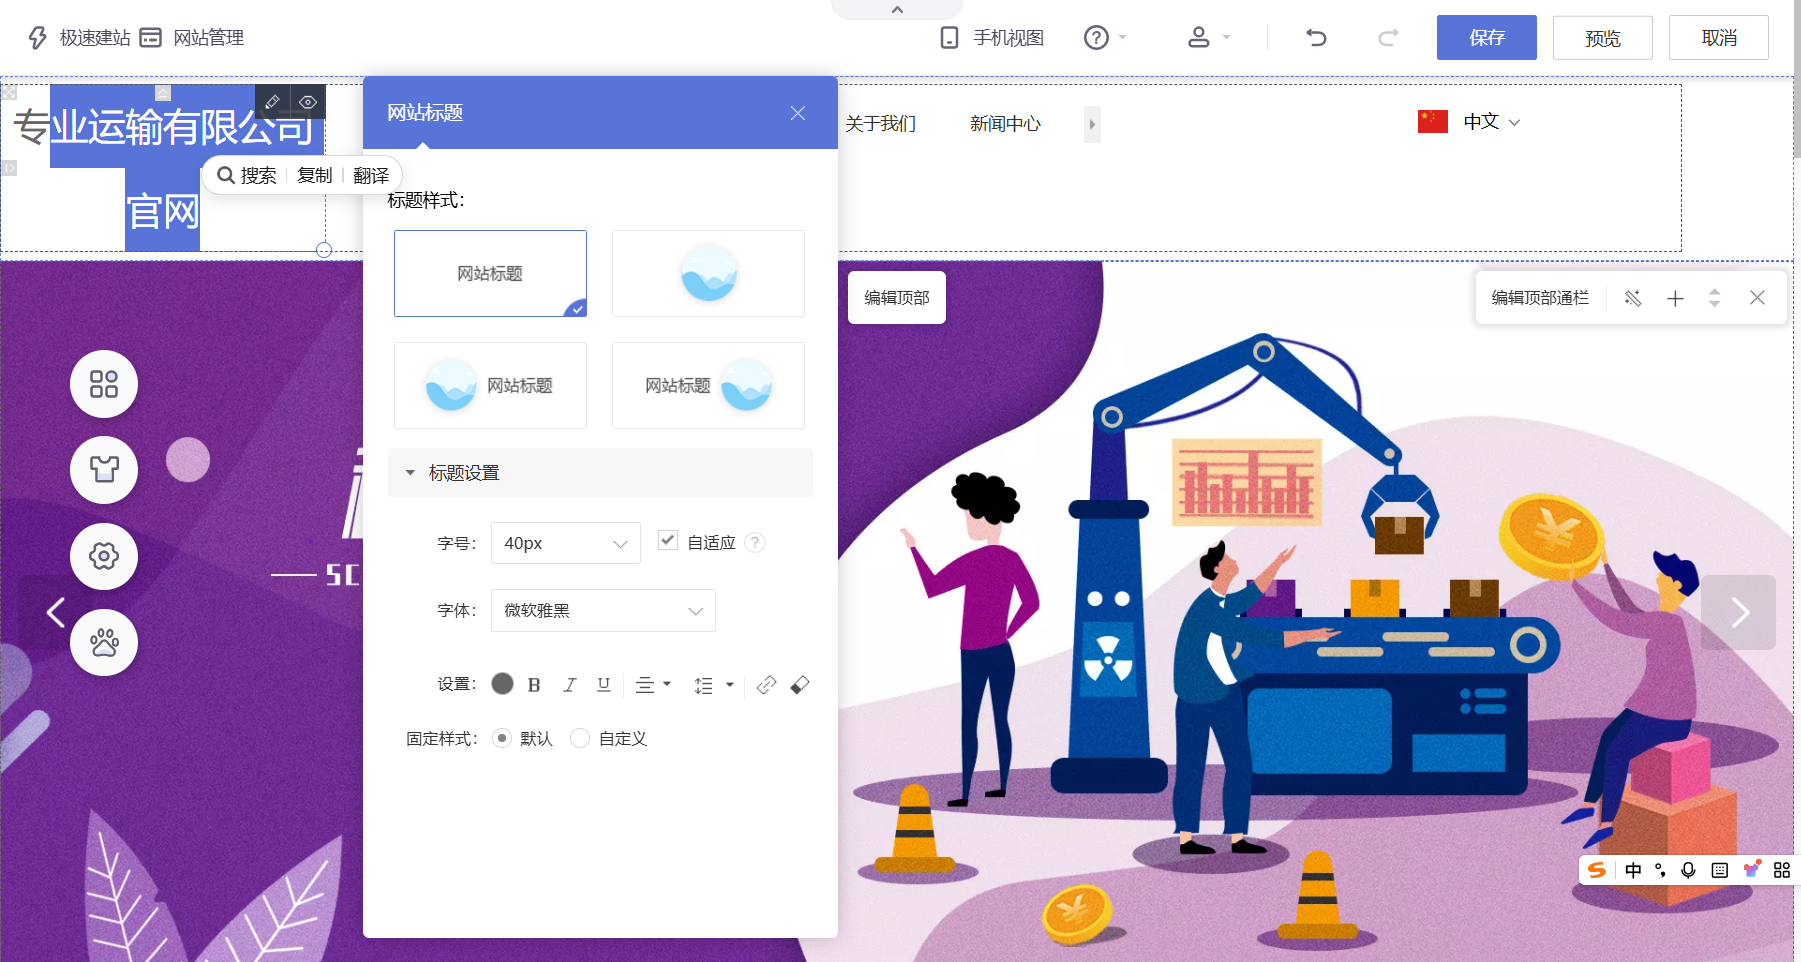The height and width of the screenshot is (962, 1801).
Task: Open the font color swatch in 设置 row
Action: coord(502,684)
